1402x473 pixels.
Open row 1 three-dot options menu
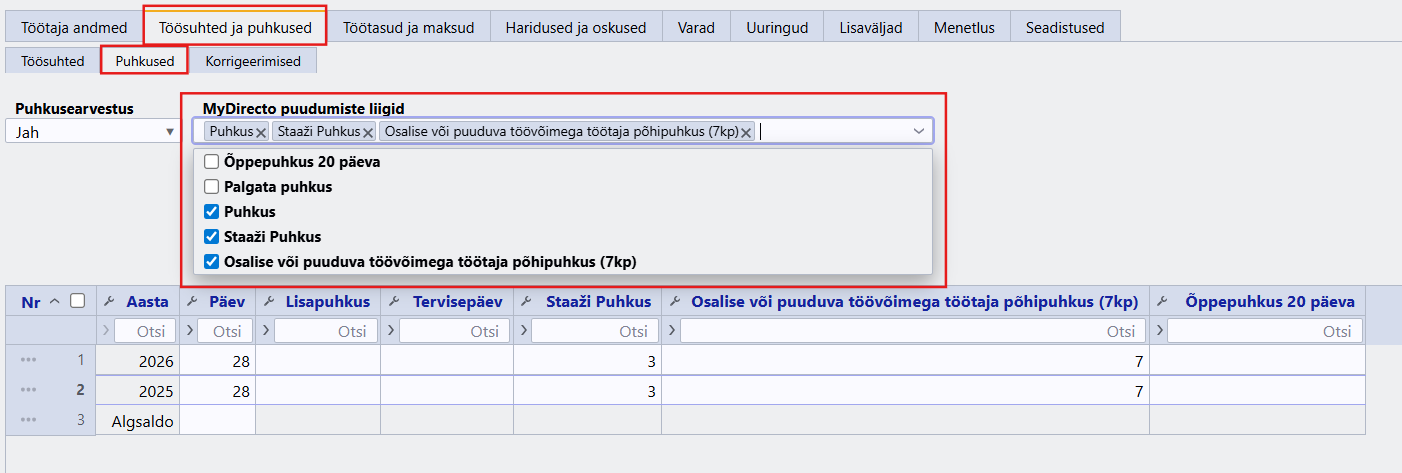(x=28, y=359)
